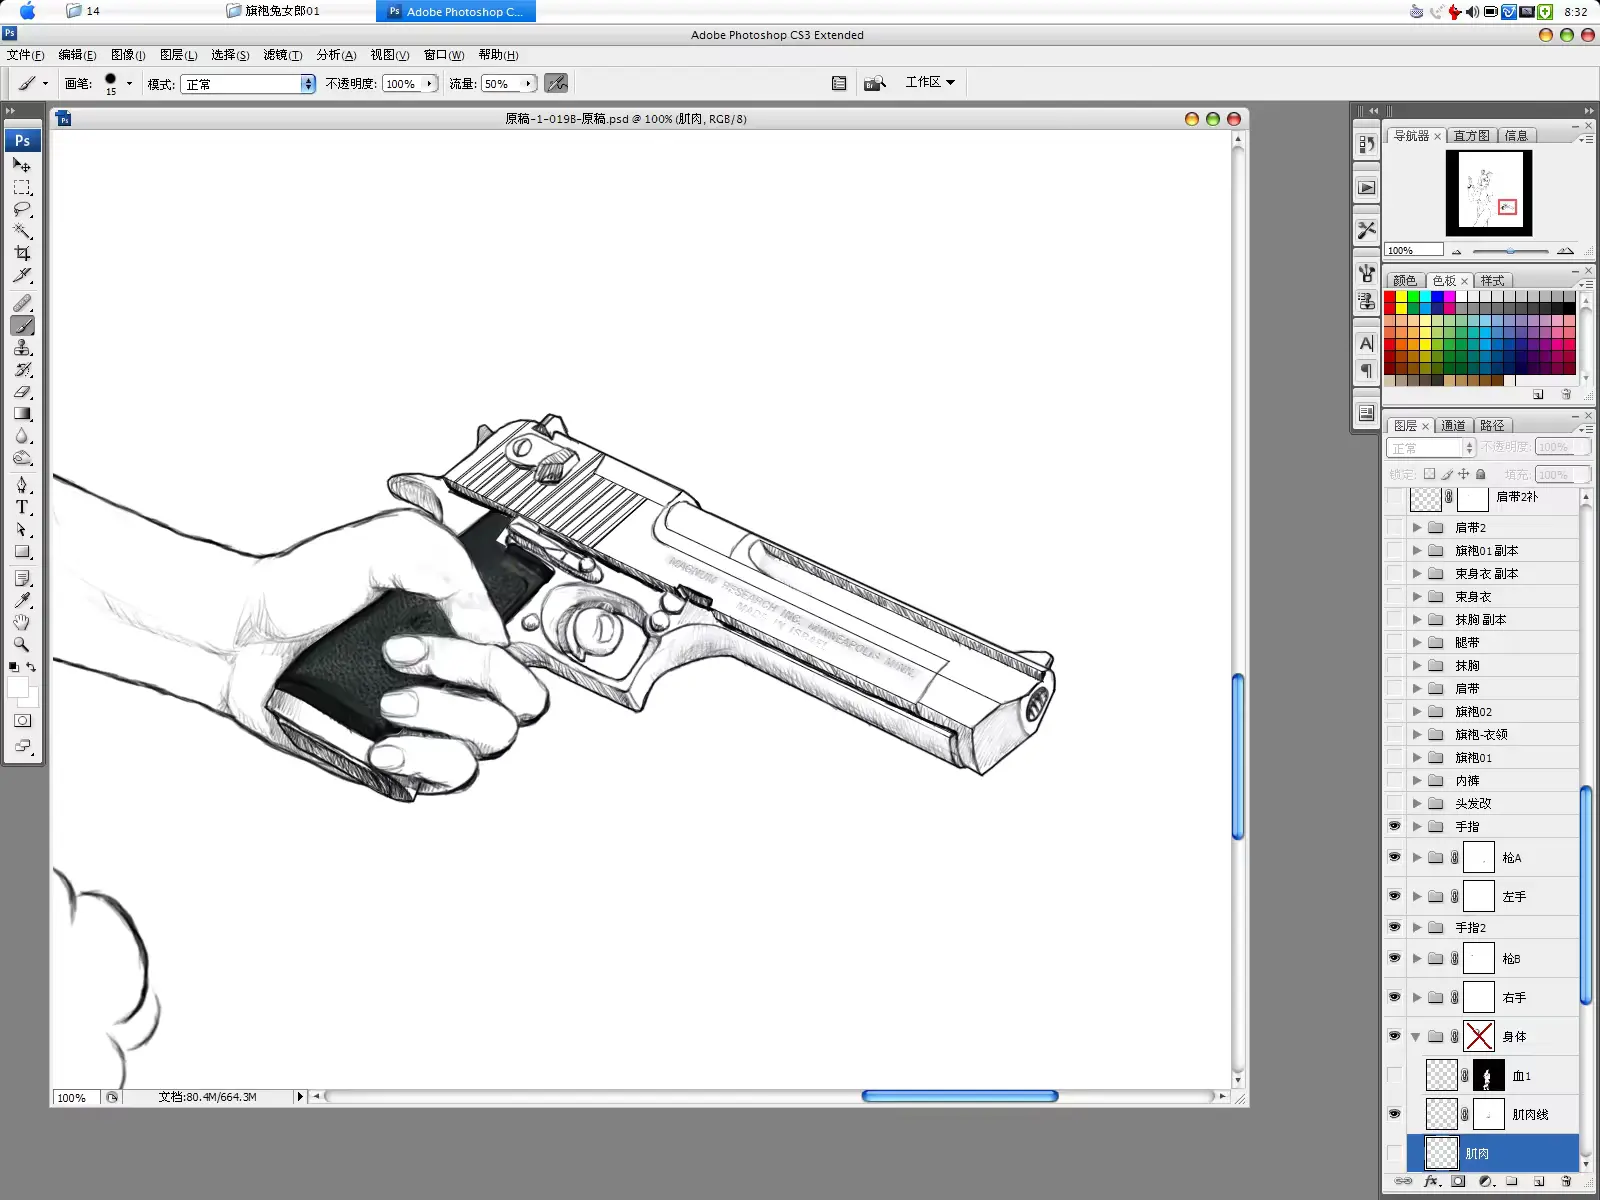Switch to the 通道 channels tab
This screenshot has height=1200, width=1600.
coord(1454,426)
